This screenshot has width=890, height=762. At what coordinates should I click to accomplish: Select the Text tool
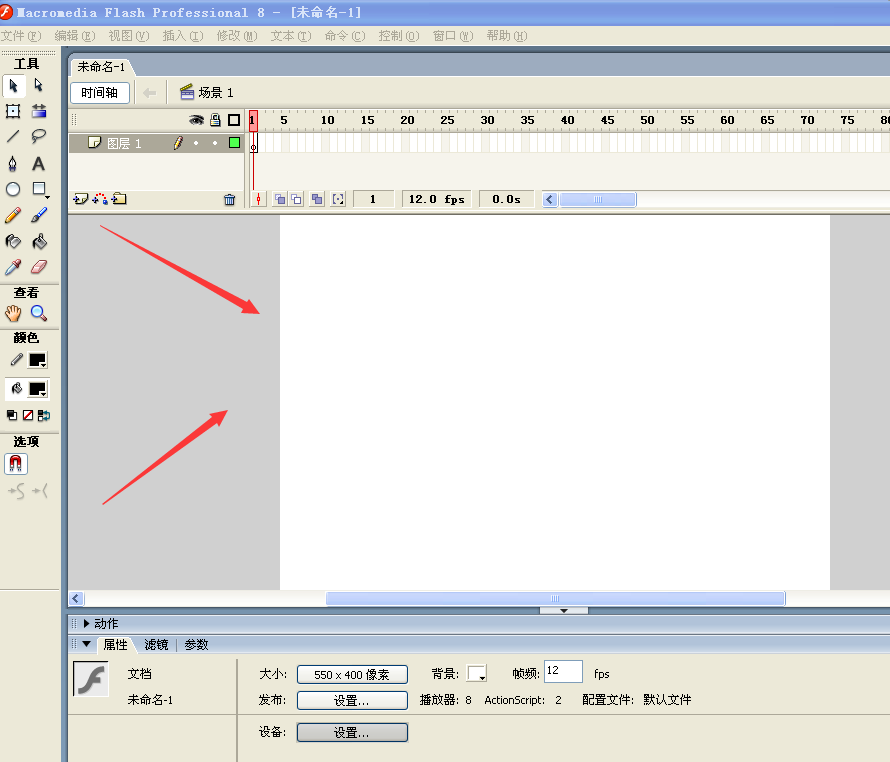[39, 163]
